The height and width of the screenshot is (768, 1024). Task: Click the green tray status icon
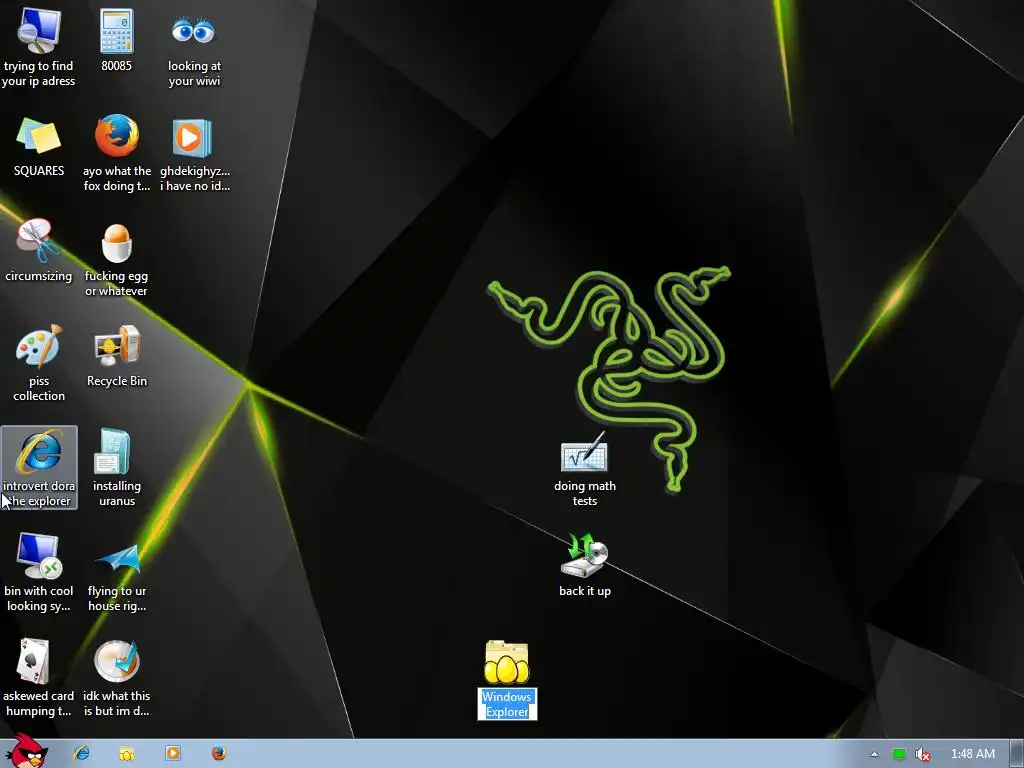[899, 754]
